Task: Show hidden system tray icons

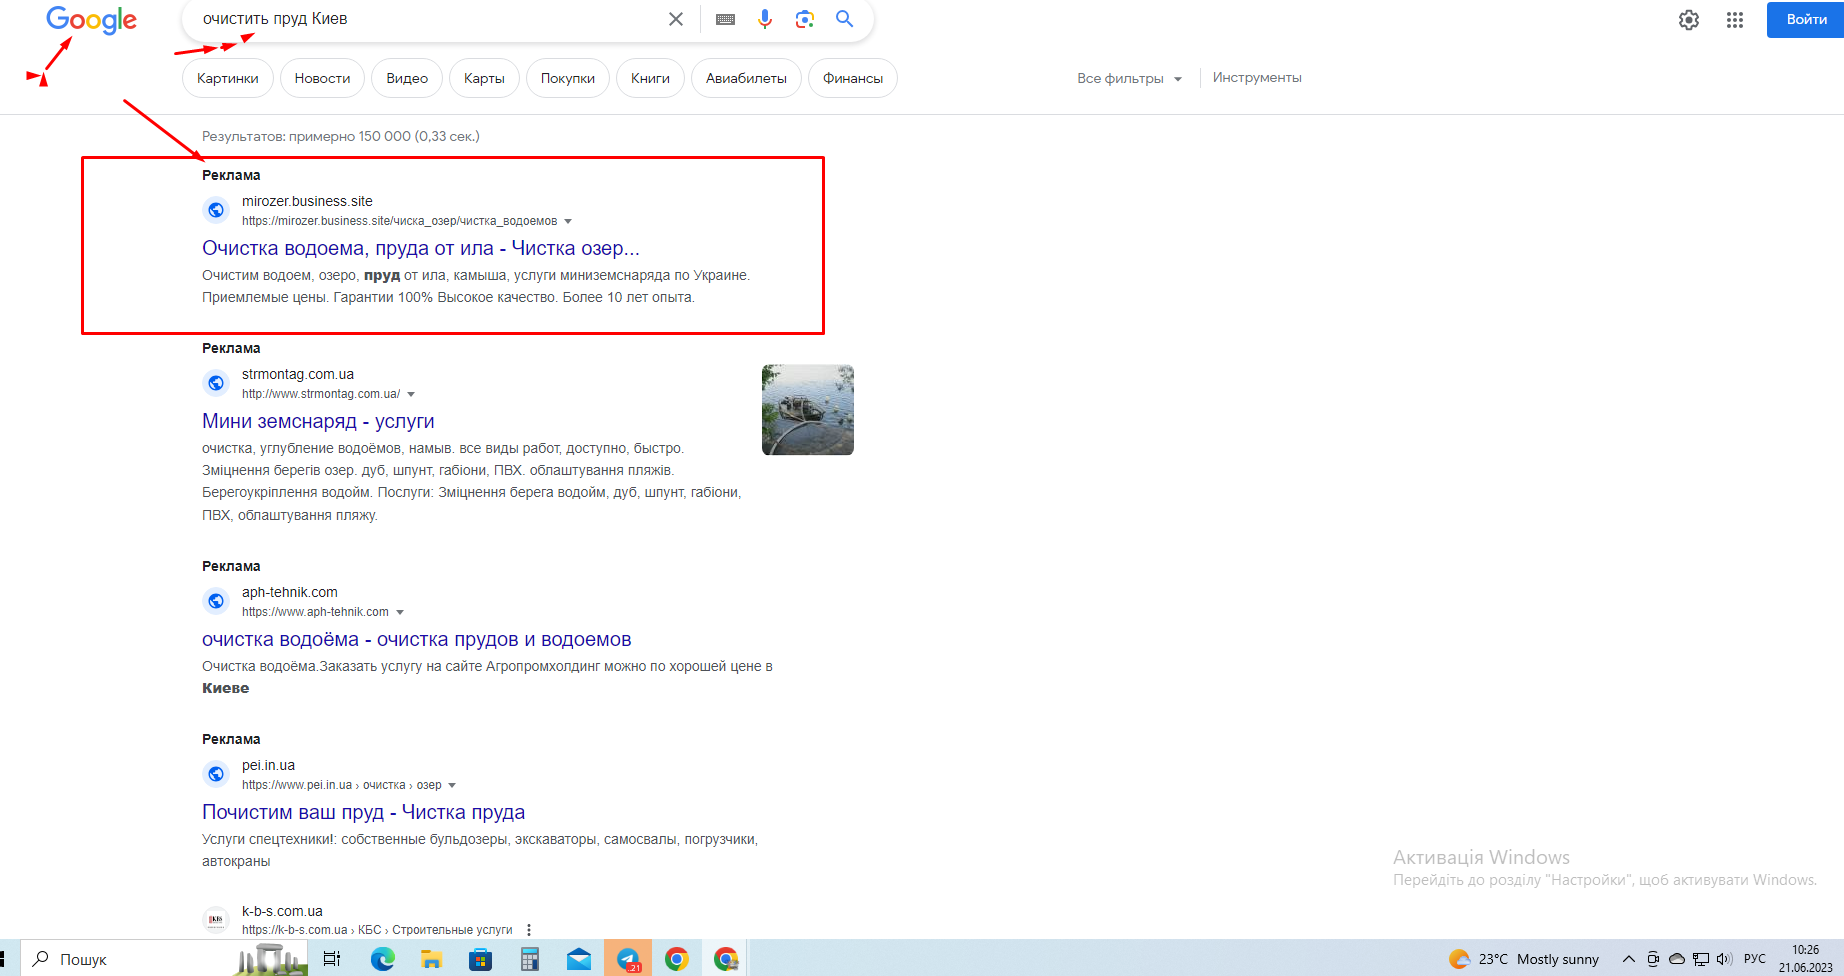Action: [1628, 959]
